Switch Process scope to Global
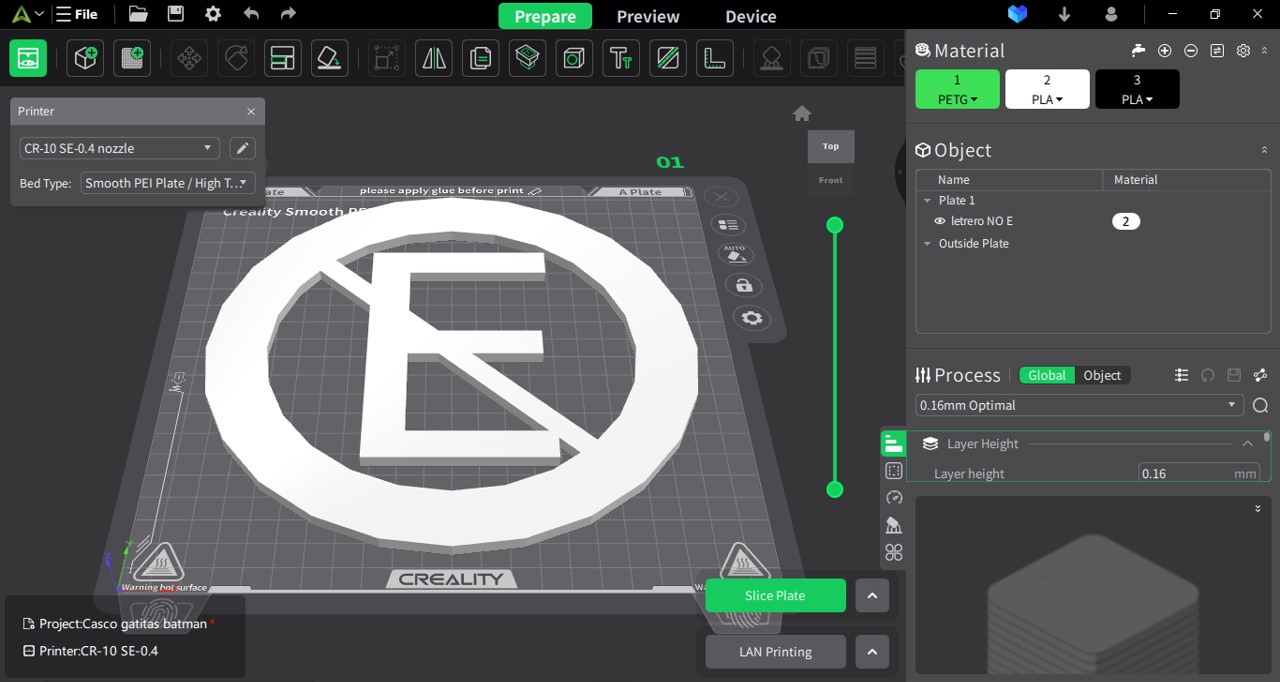The image size is (1280, 682). (x=1047, y=375)
